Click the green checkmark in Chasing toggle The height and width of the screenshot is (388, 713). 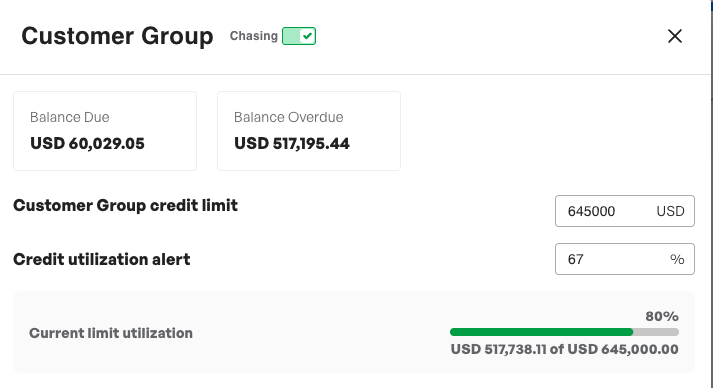[308, 36]
